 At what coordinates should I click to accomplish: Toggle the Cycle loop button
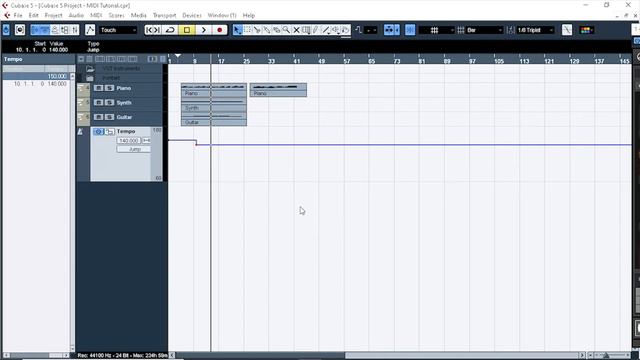170,30
